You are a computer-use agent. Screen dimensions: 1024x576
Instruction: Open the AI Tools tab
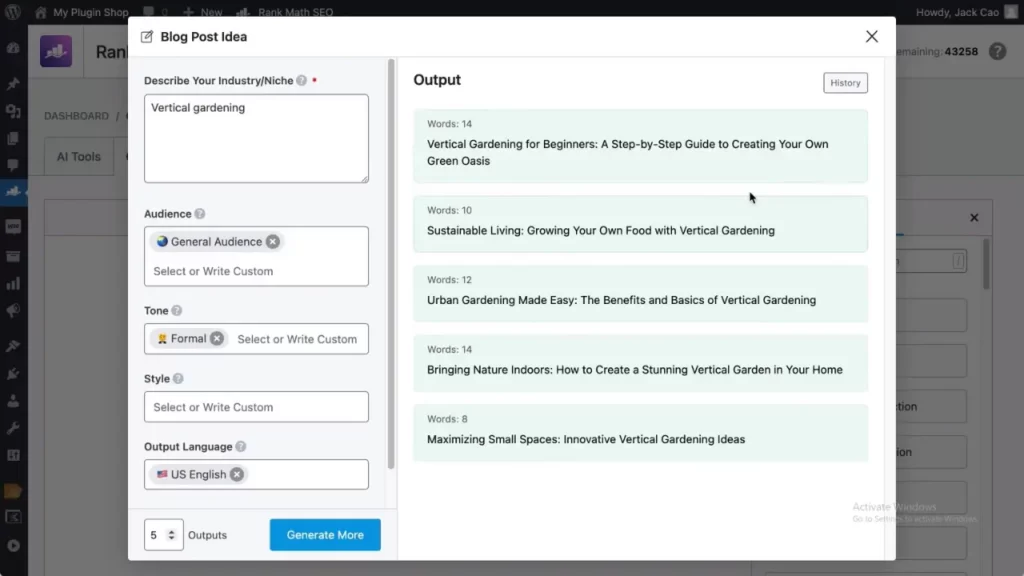pyautogui.click(x=78, y=157)
